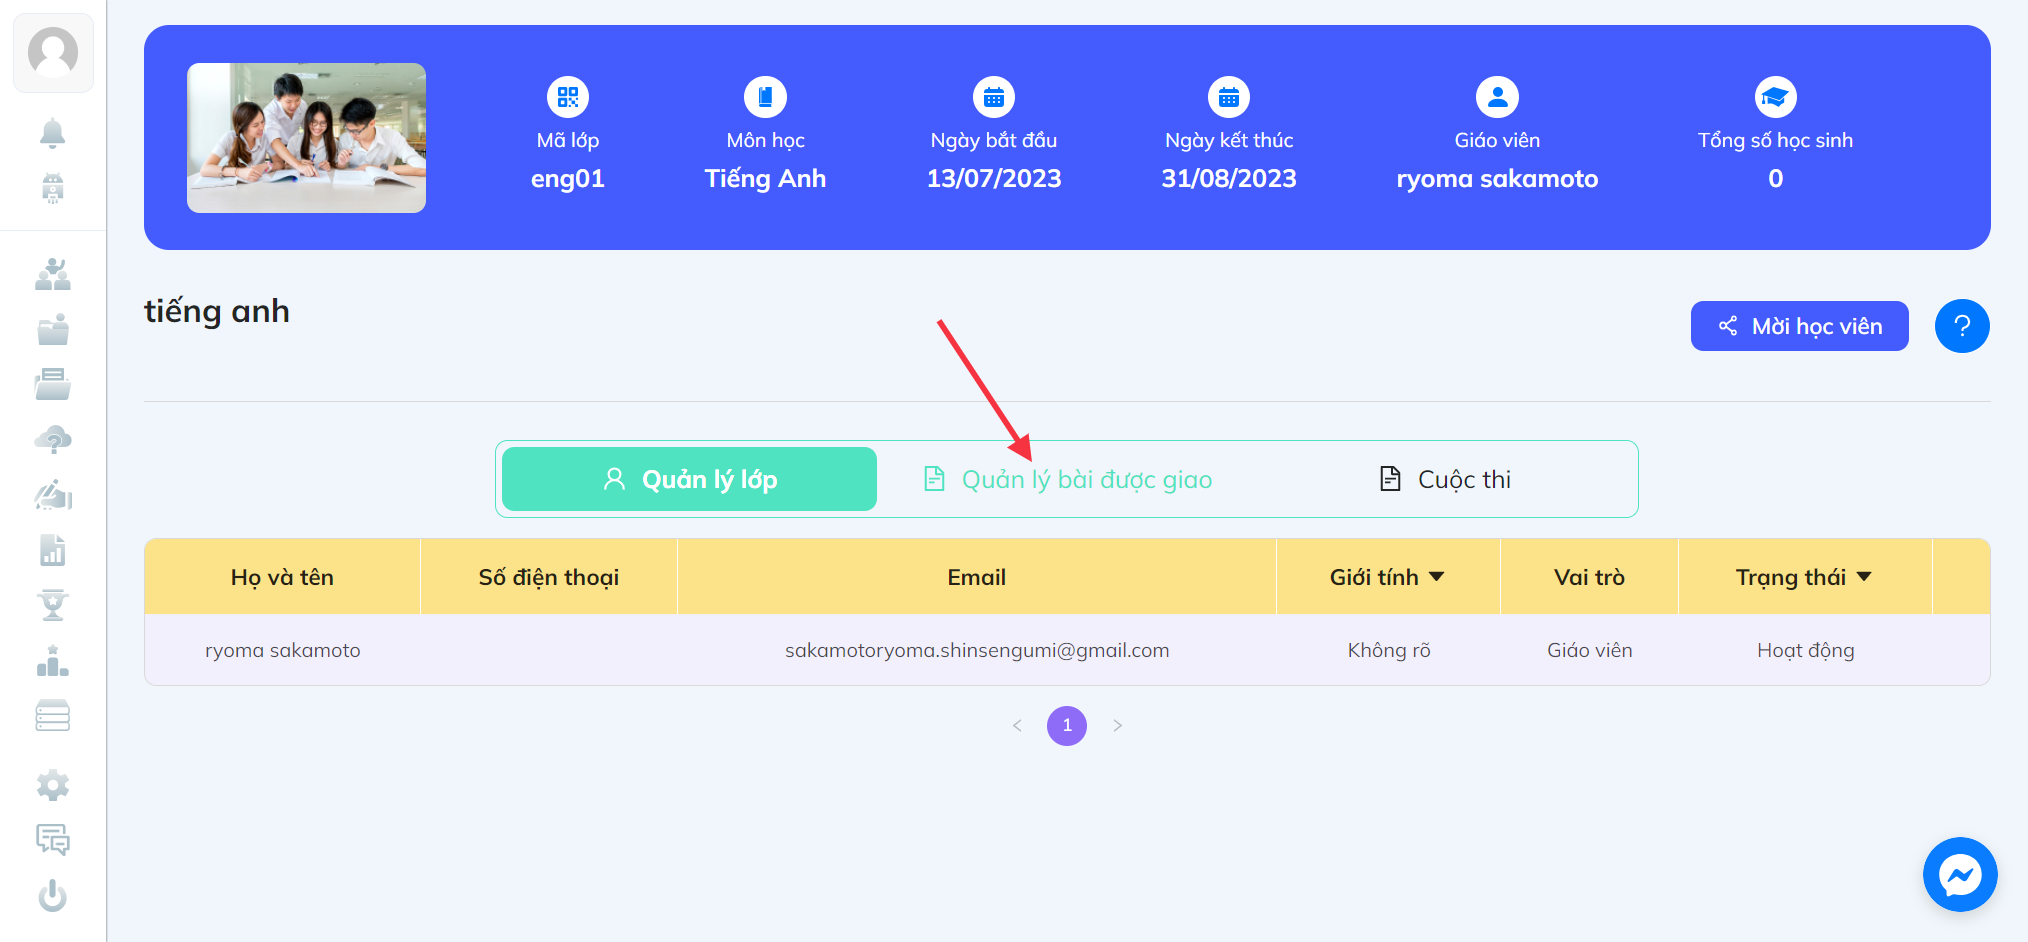This screenshot has height=942, width=2028.
Task: Switch to Quản lý bài được giao tab
Action: pyautogui.click(x=1067, y=479)
